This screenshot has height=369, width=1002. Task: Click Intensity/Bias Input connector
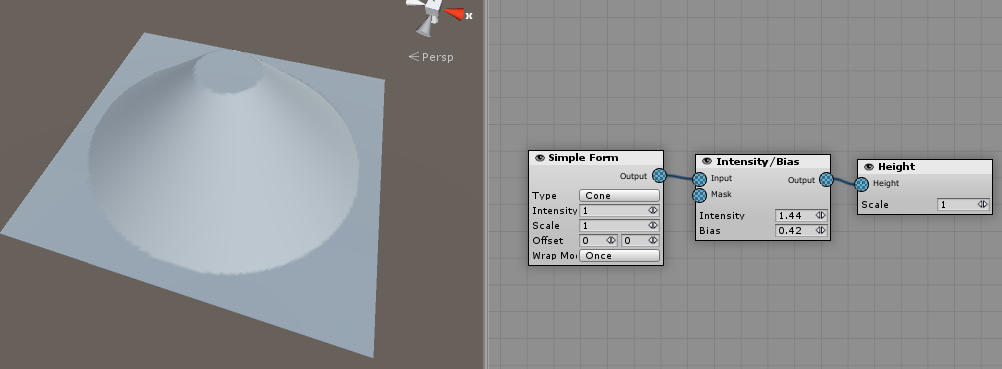700,180
